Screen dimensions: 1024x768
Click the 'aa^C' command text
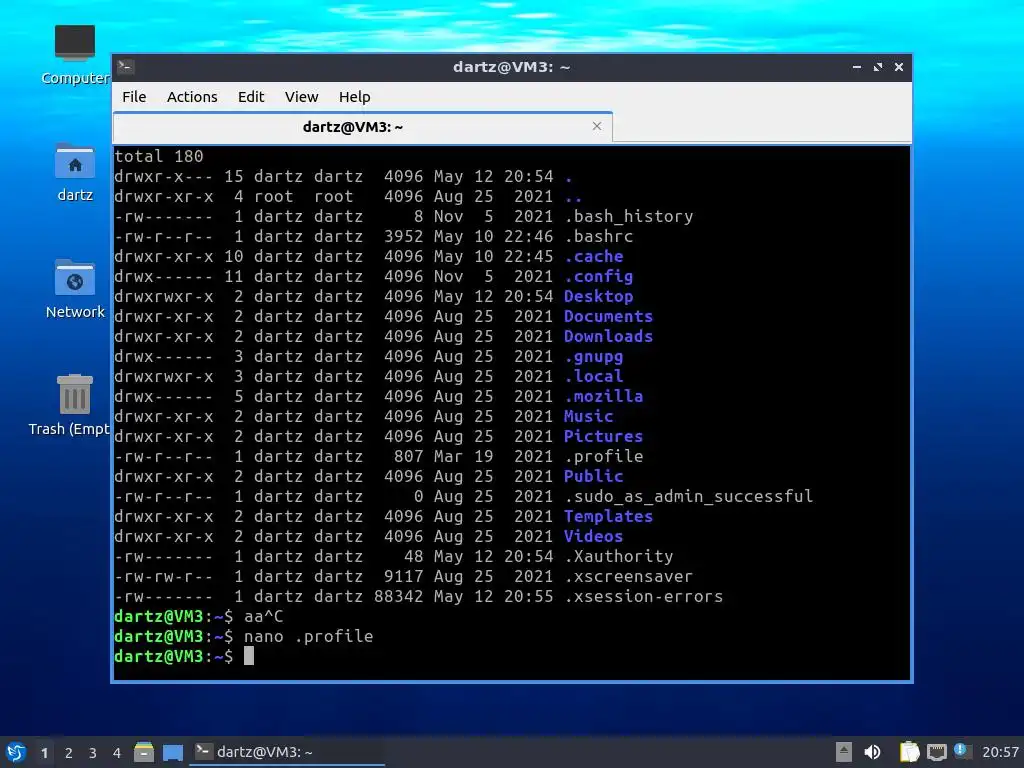coord(264,616)
